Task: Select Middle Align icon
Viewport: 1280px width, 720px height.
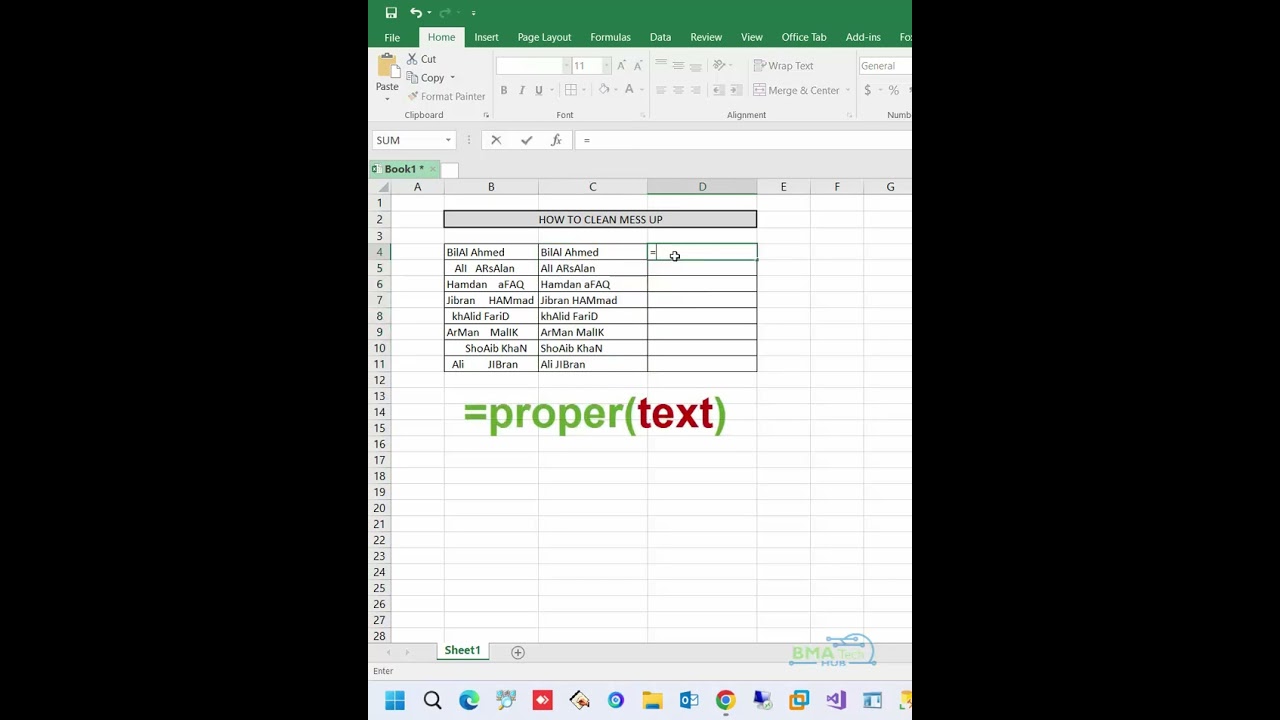Action: pos(678,66)
